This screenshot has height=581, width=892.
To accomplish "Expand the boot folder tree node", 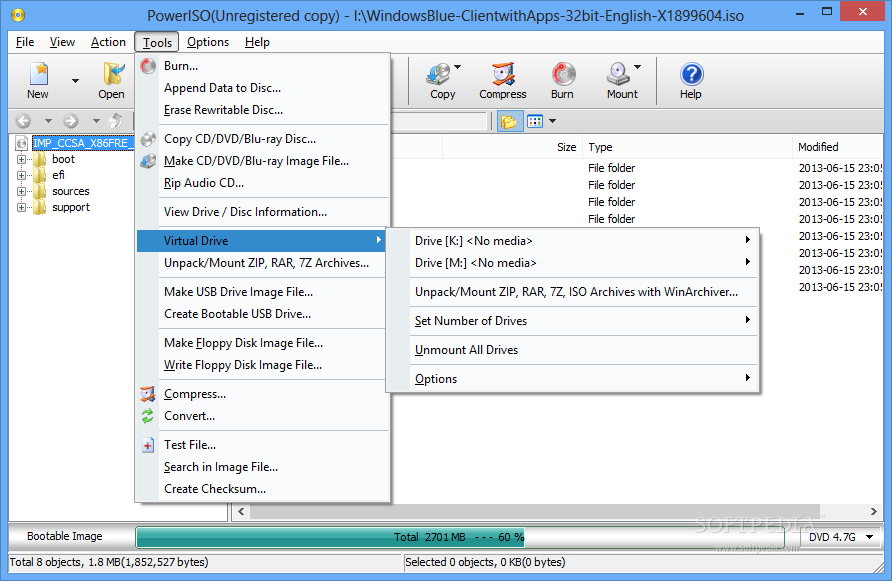I will point(22,159).
